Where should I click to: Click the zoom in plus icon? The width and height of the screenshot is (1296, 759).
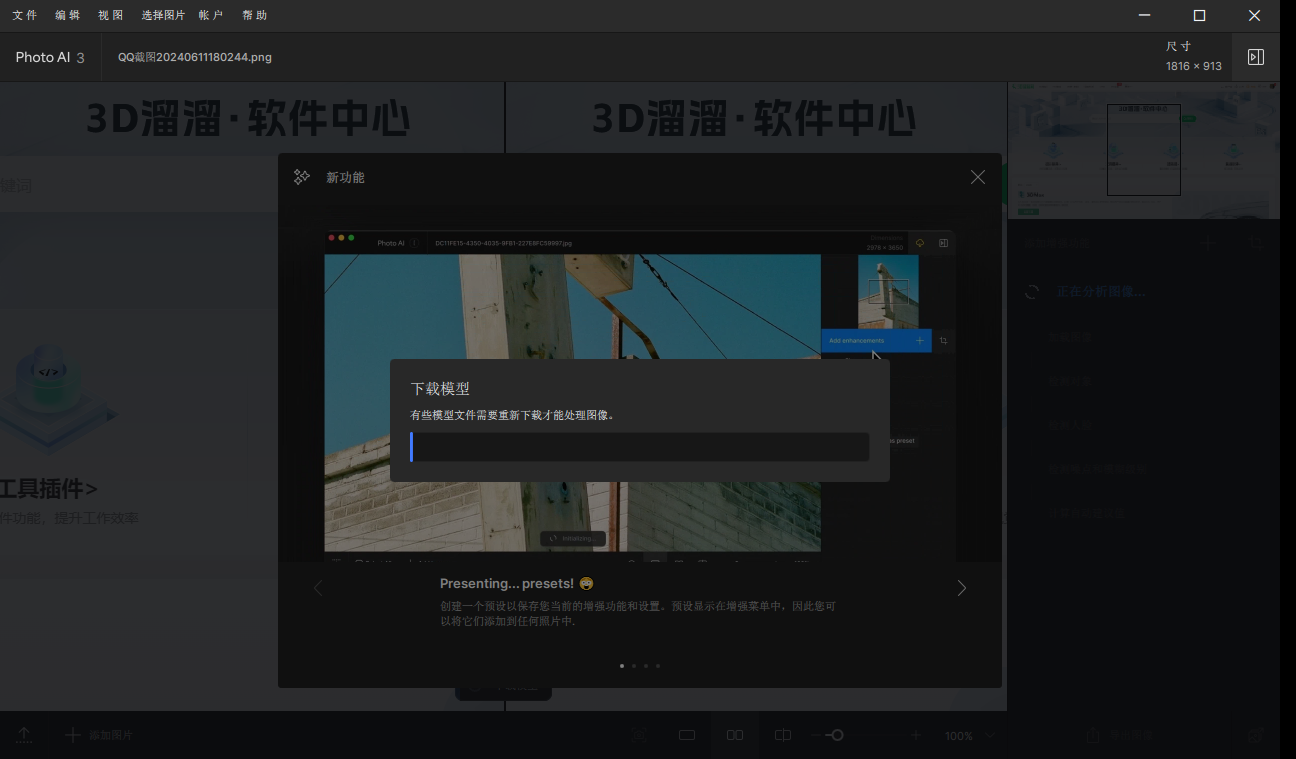916,735
